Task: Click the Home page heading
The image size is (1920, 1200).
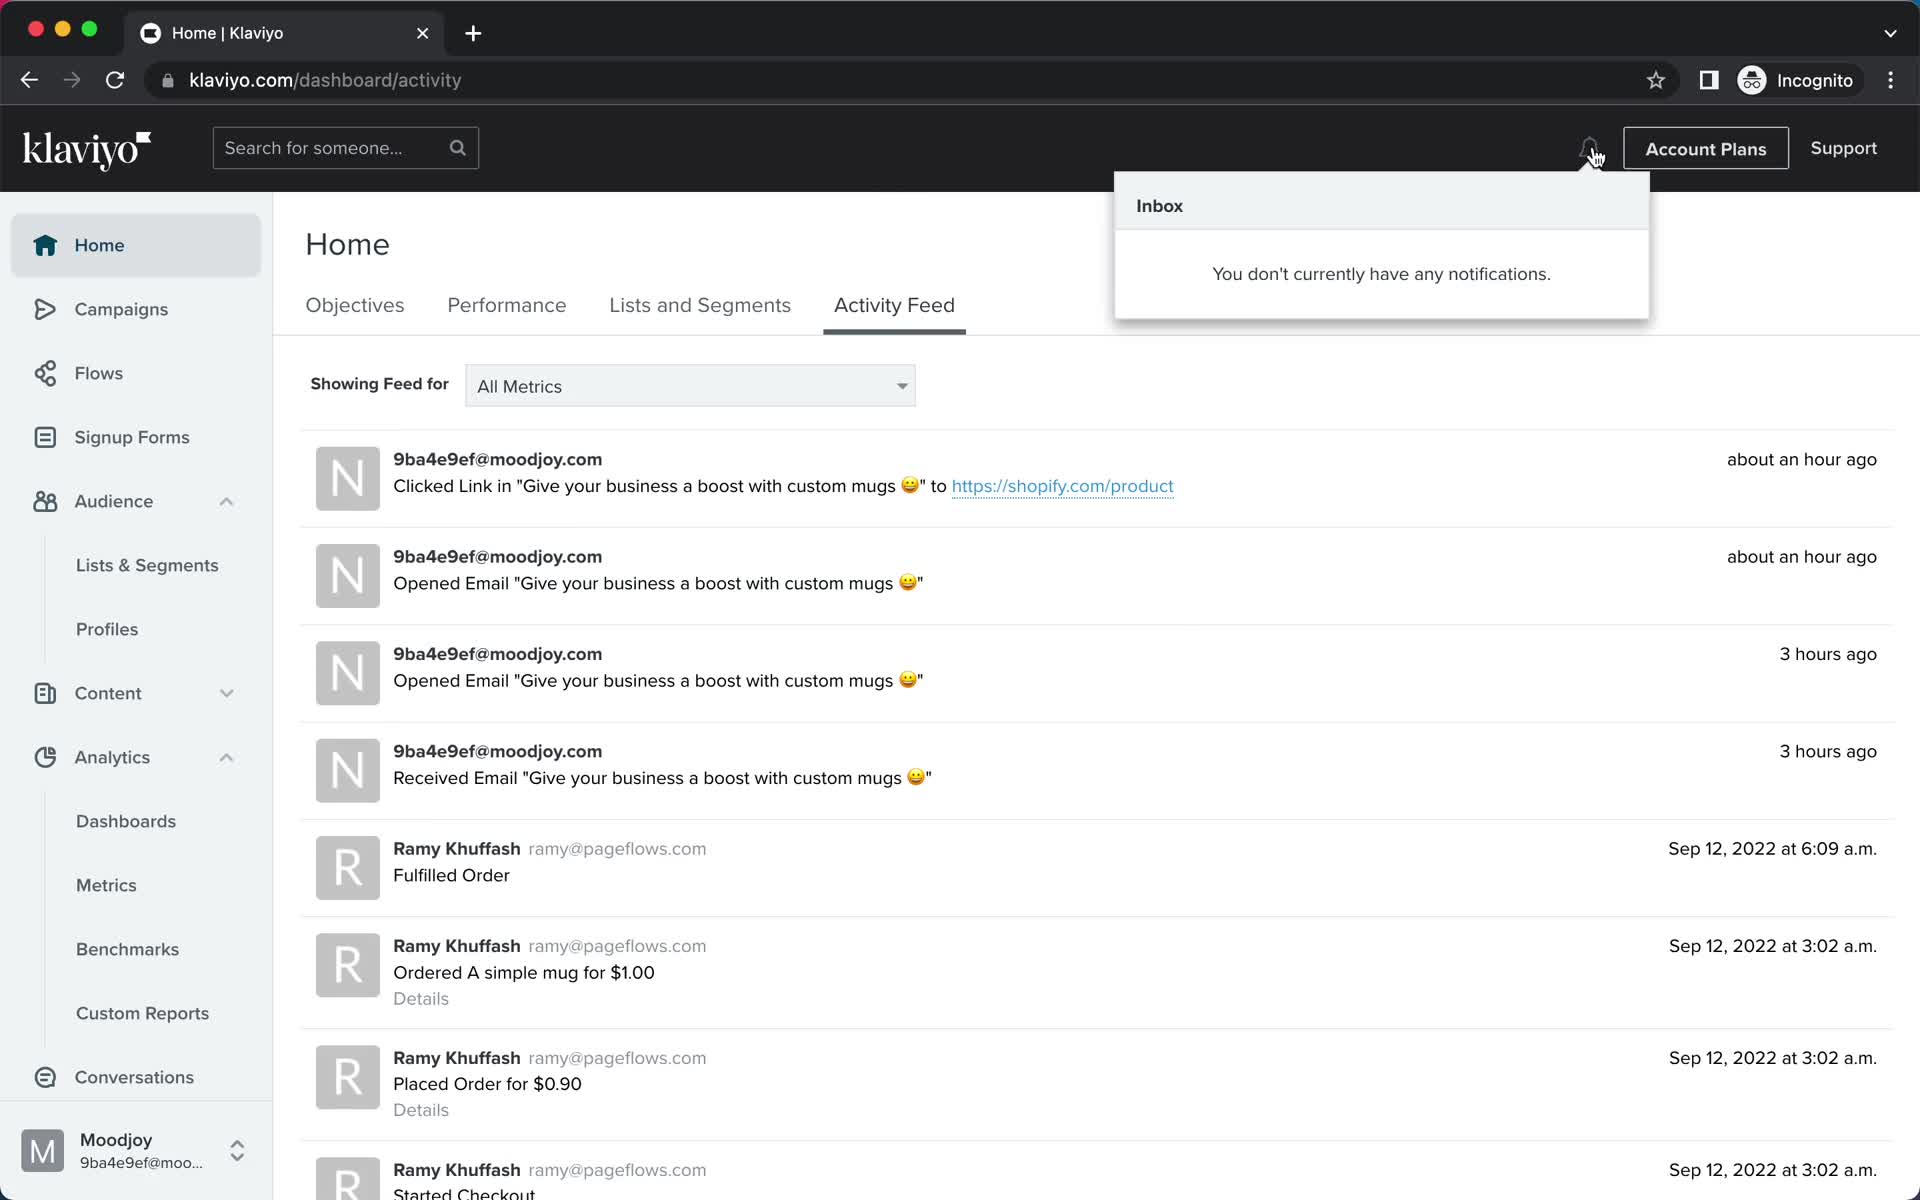Action: click(347, 244)
